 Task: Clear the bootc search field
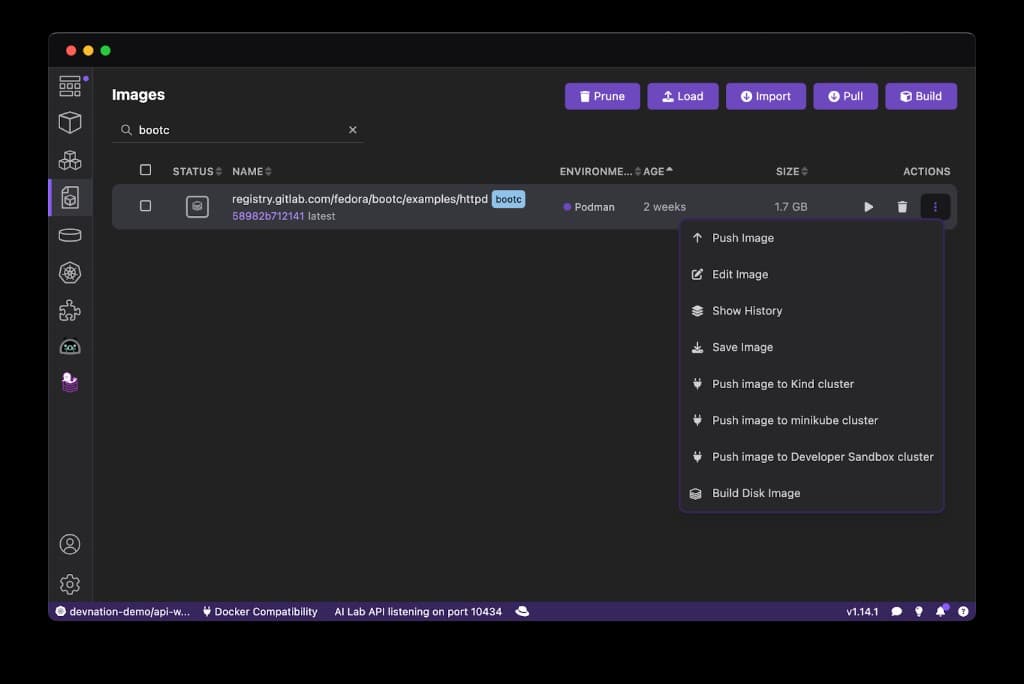tap(352, 129)
